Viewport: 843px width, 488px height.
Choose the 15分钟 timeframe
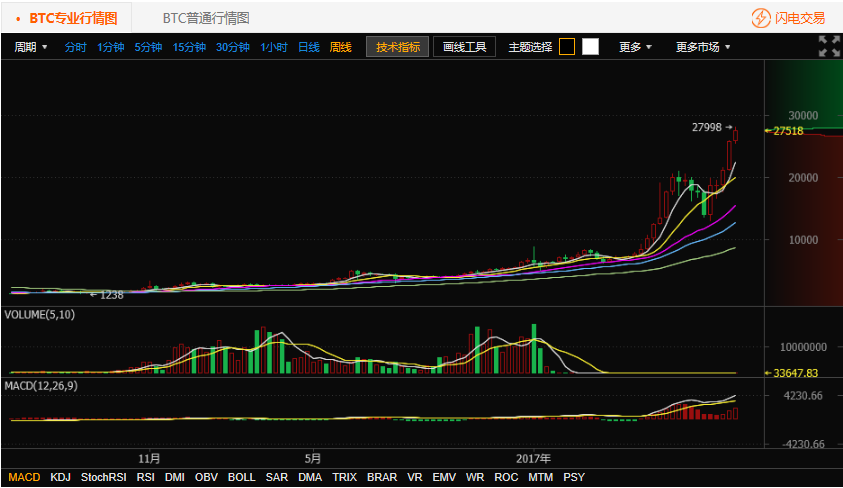(x=189, y=47)
